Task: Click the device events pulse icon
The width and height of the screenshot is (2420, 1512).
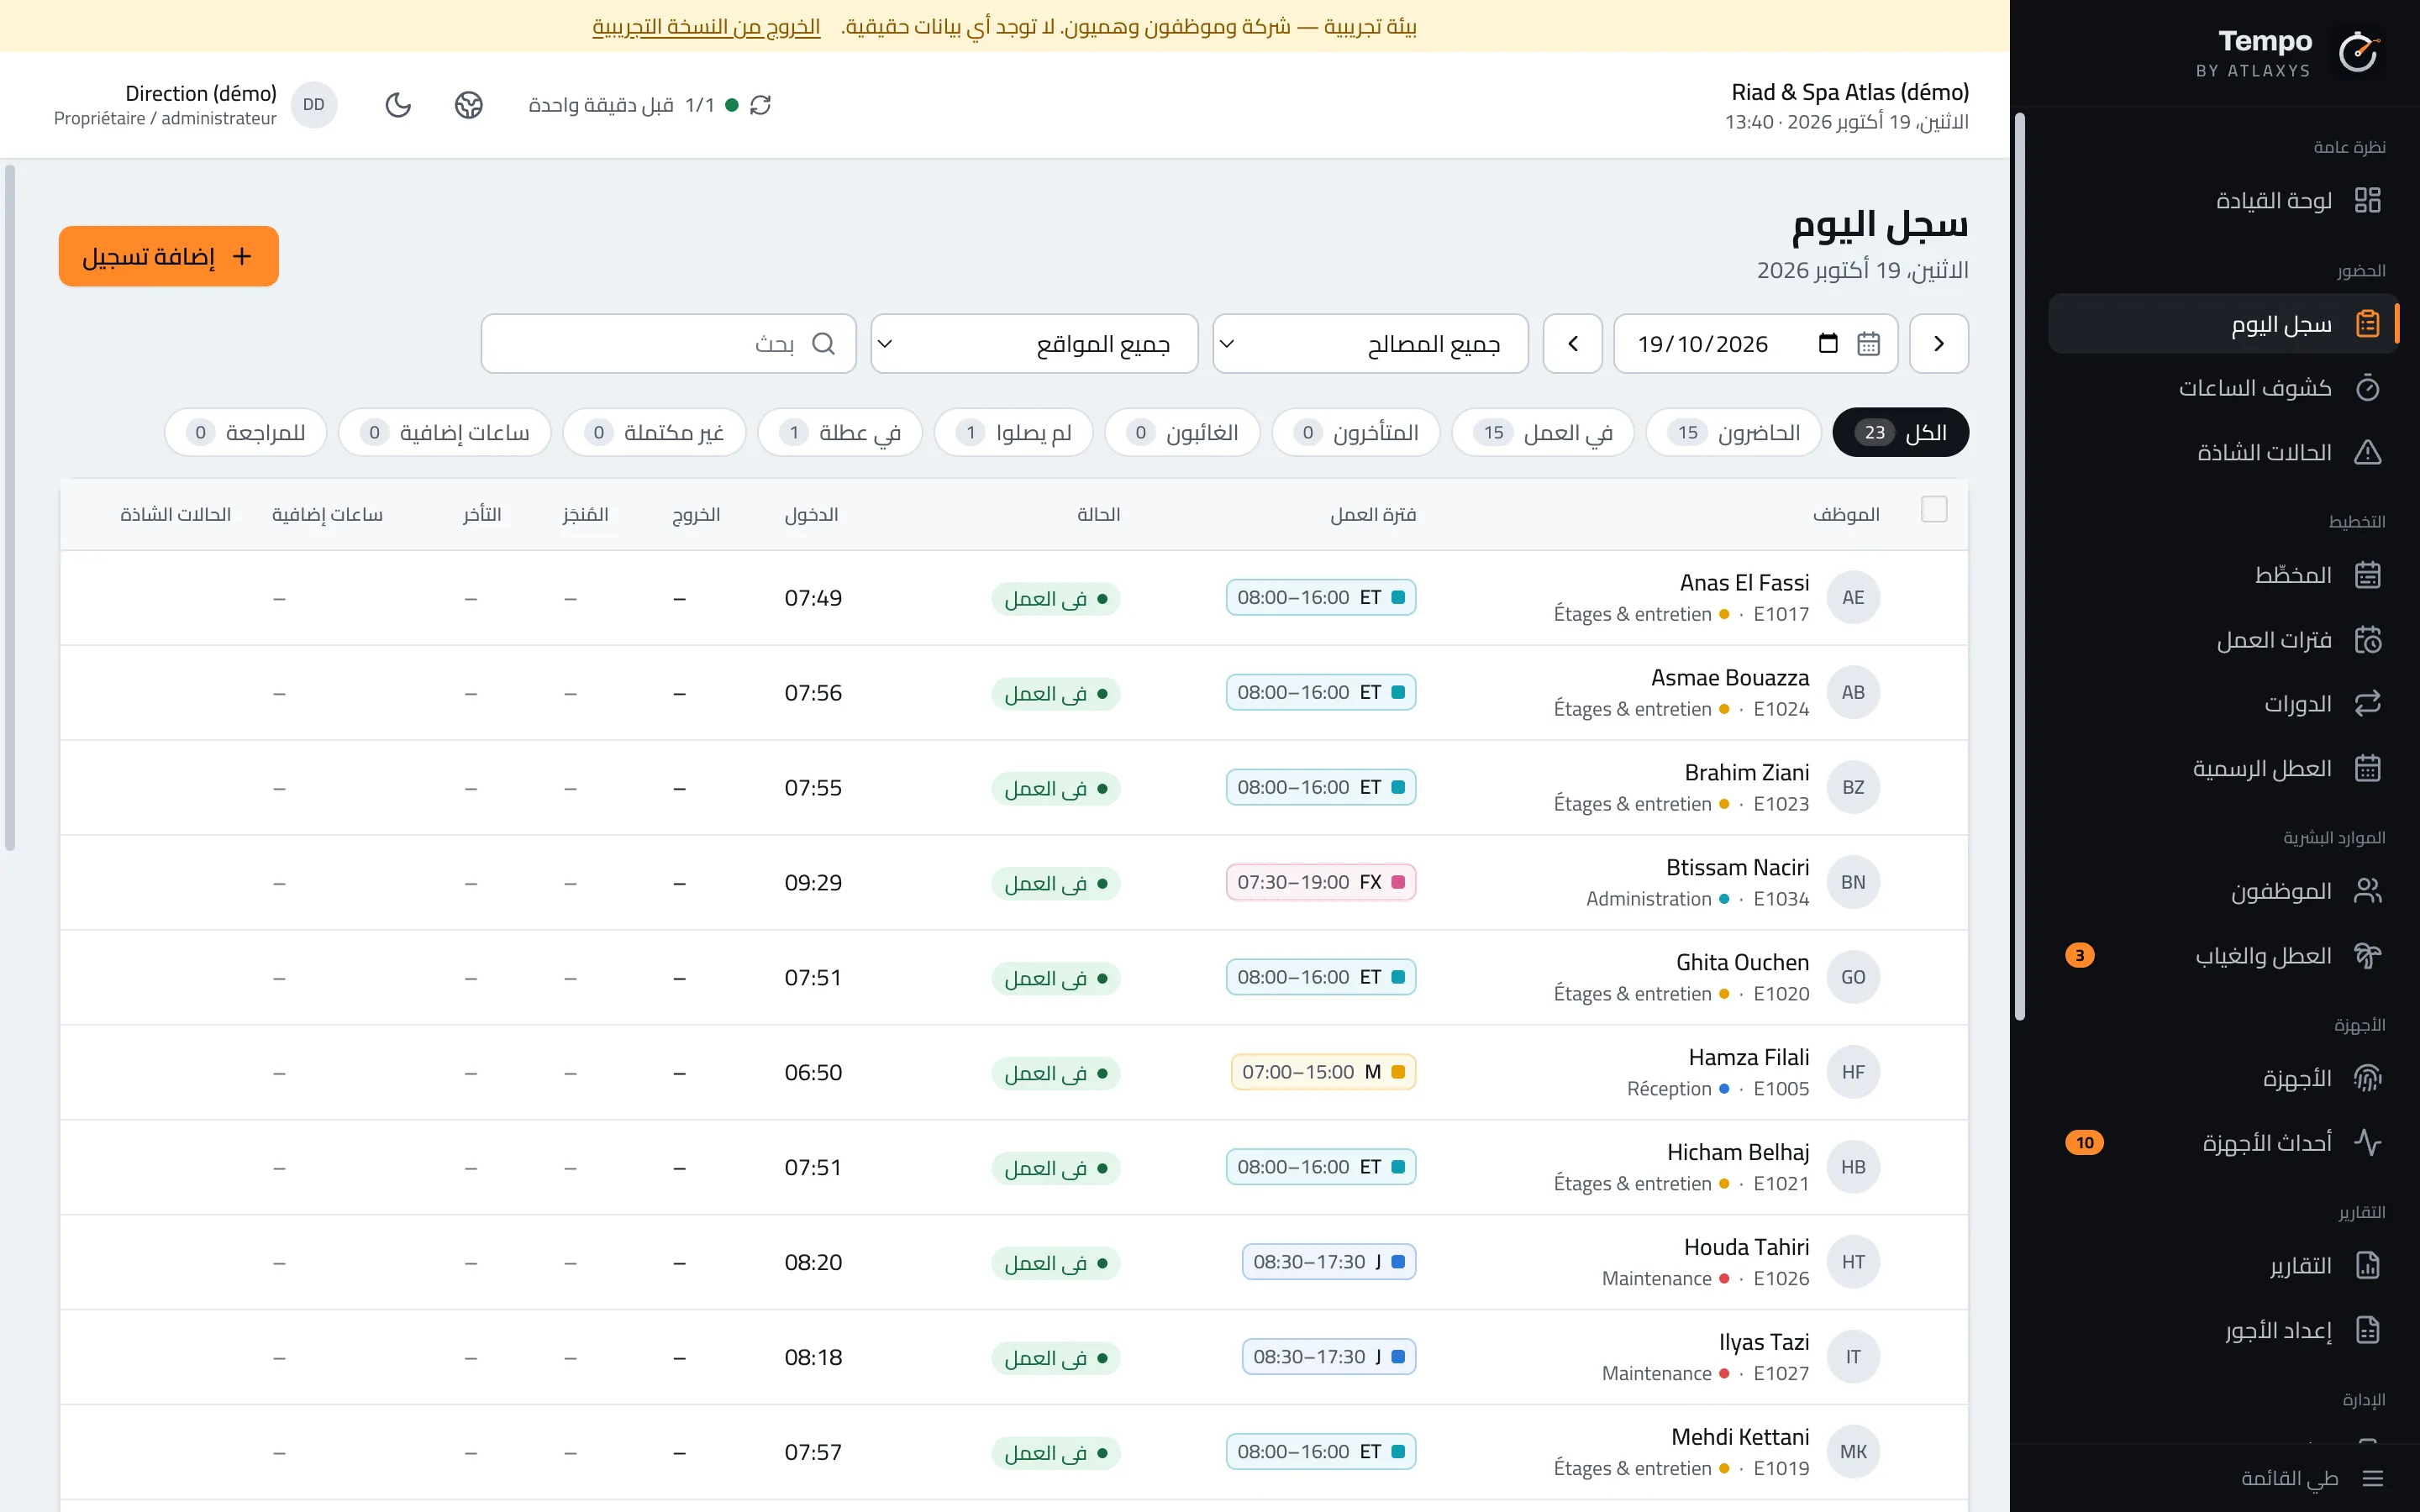Action: 2367,1142
